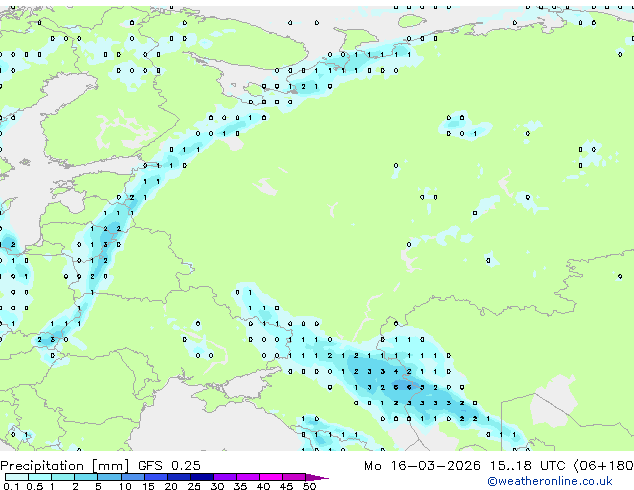This screenshot has height=490, width=634.
Task: Select the 25–30 mm navy legend swatch
Action: point(201,477)
